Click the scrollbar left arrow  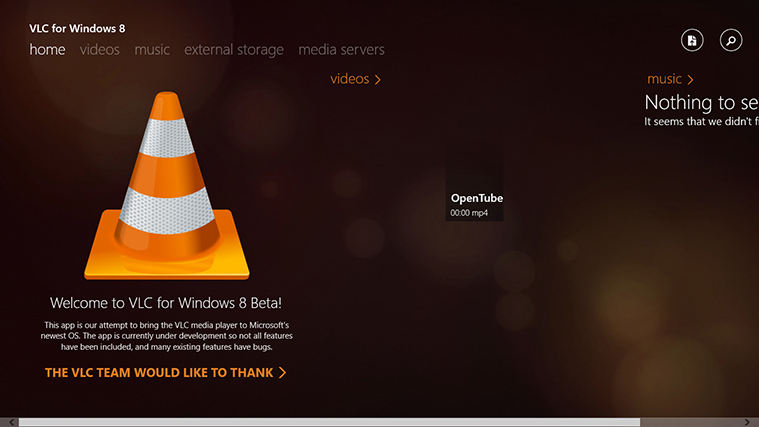[x=11, y=422]
